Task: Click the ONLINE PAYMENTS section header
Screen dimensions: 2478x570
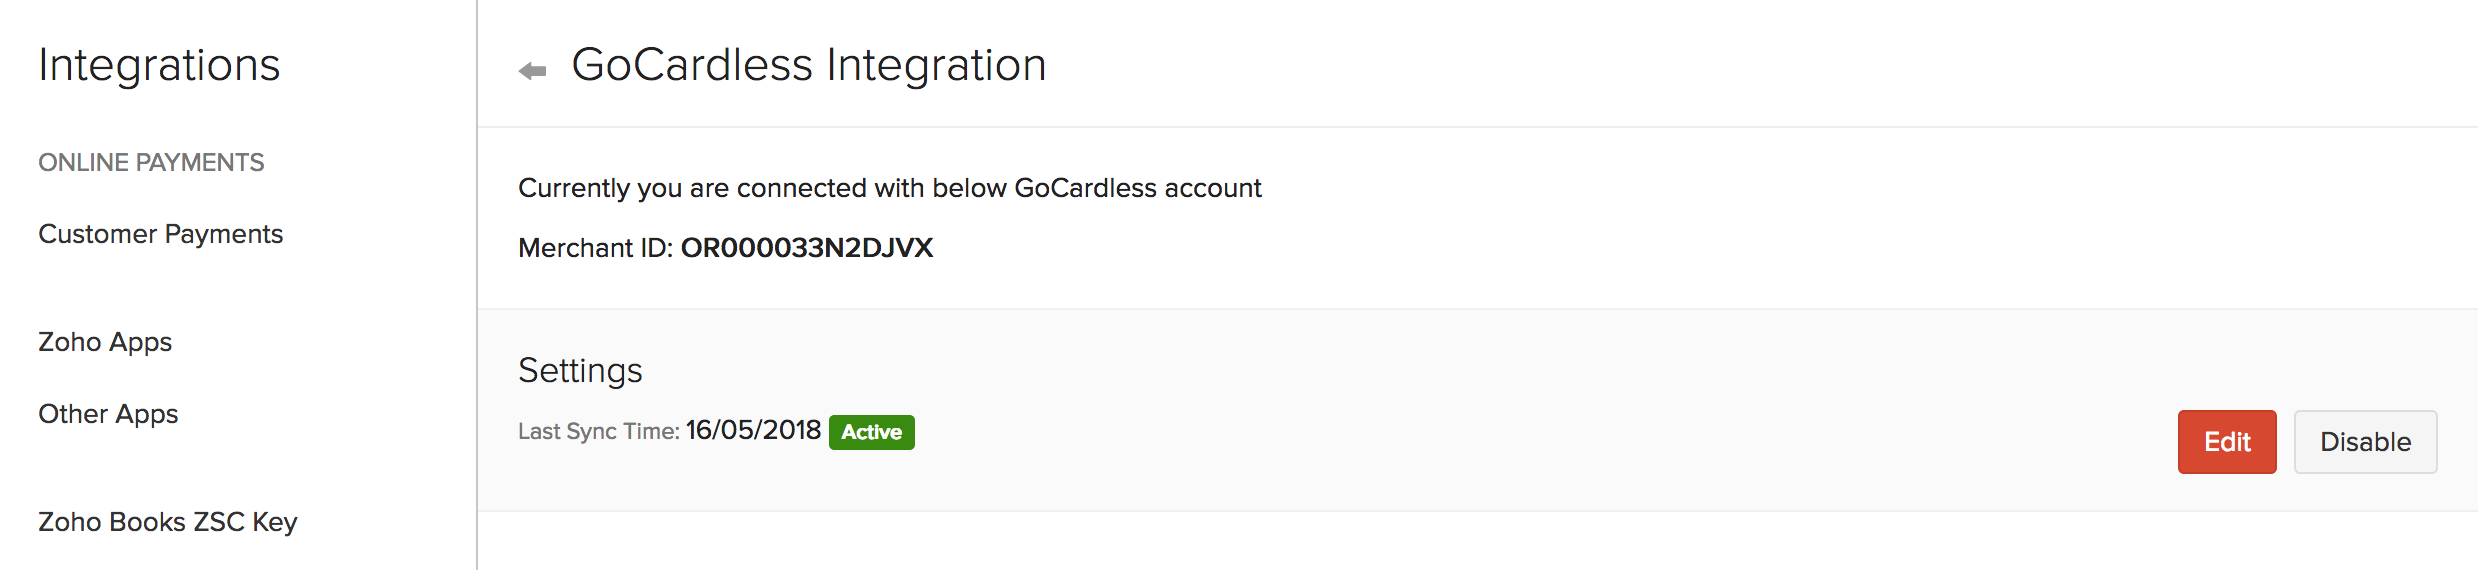Action: click(151, 162)
